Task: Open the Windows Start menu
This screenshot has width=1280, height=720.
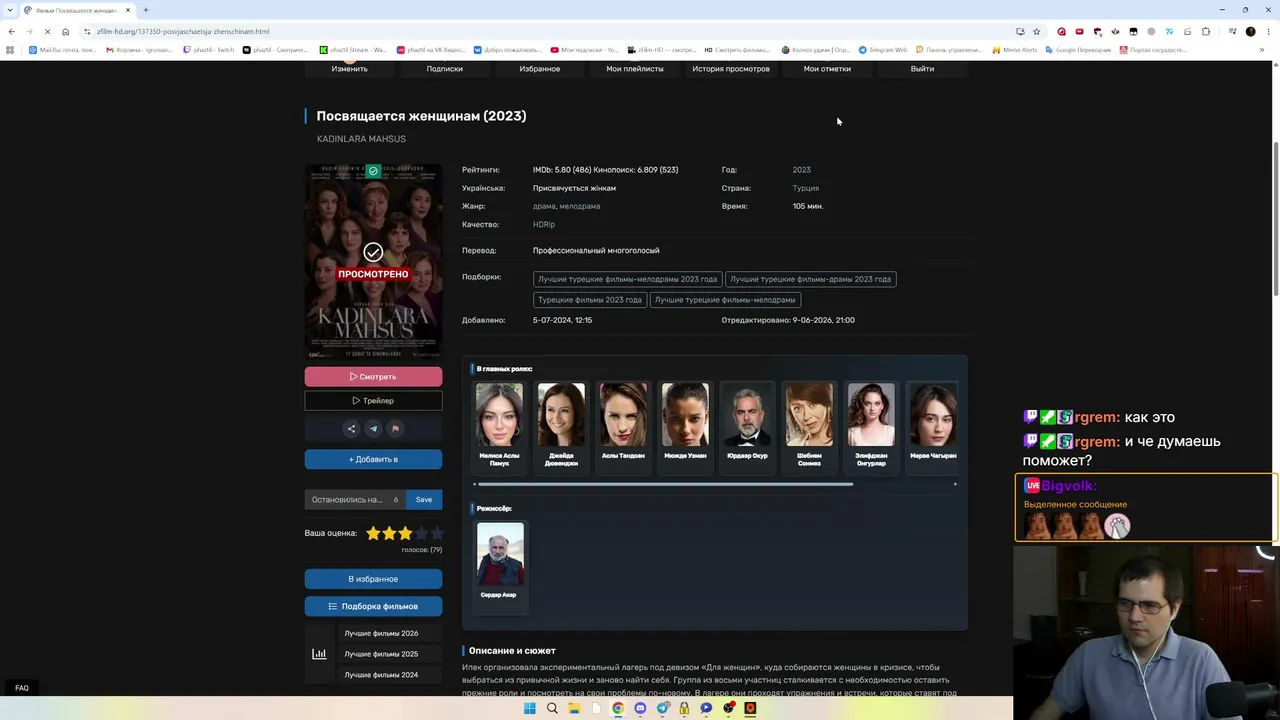Action: point(530,708)
